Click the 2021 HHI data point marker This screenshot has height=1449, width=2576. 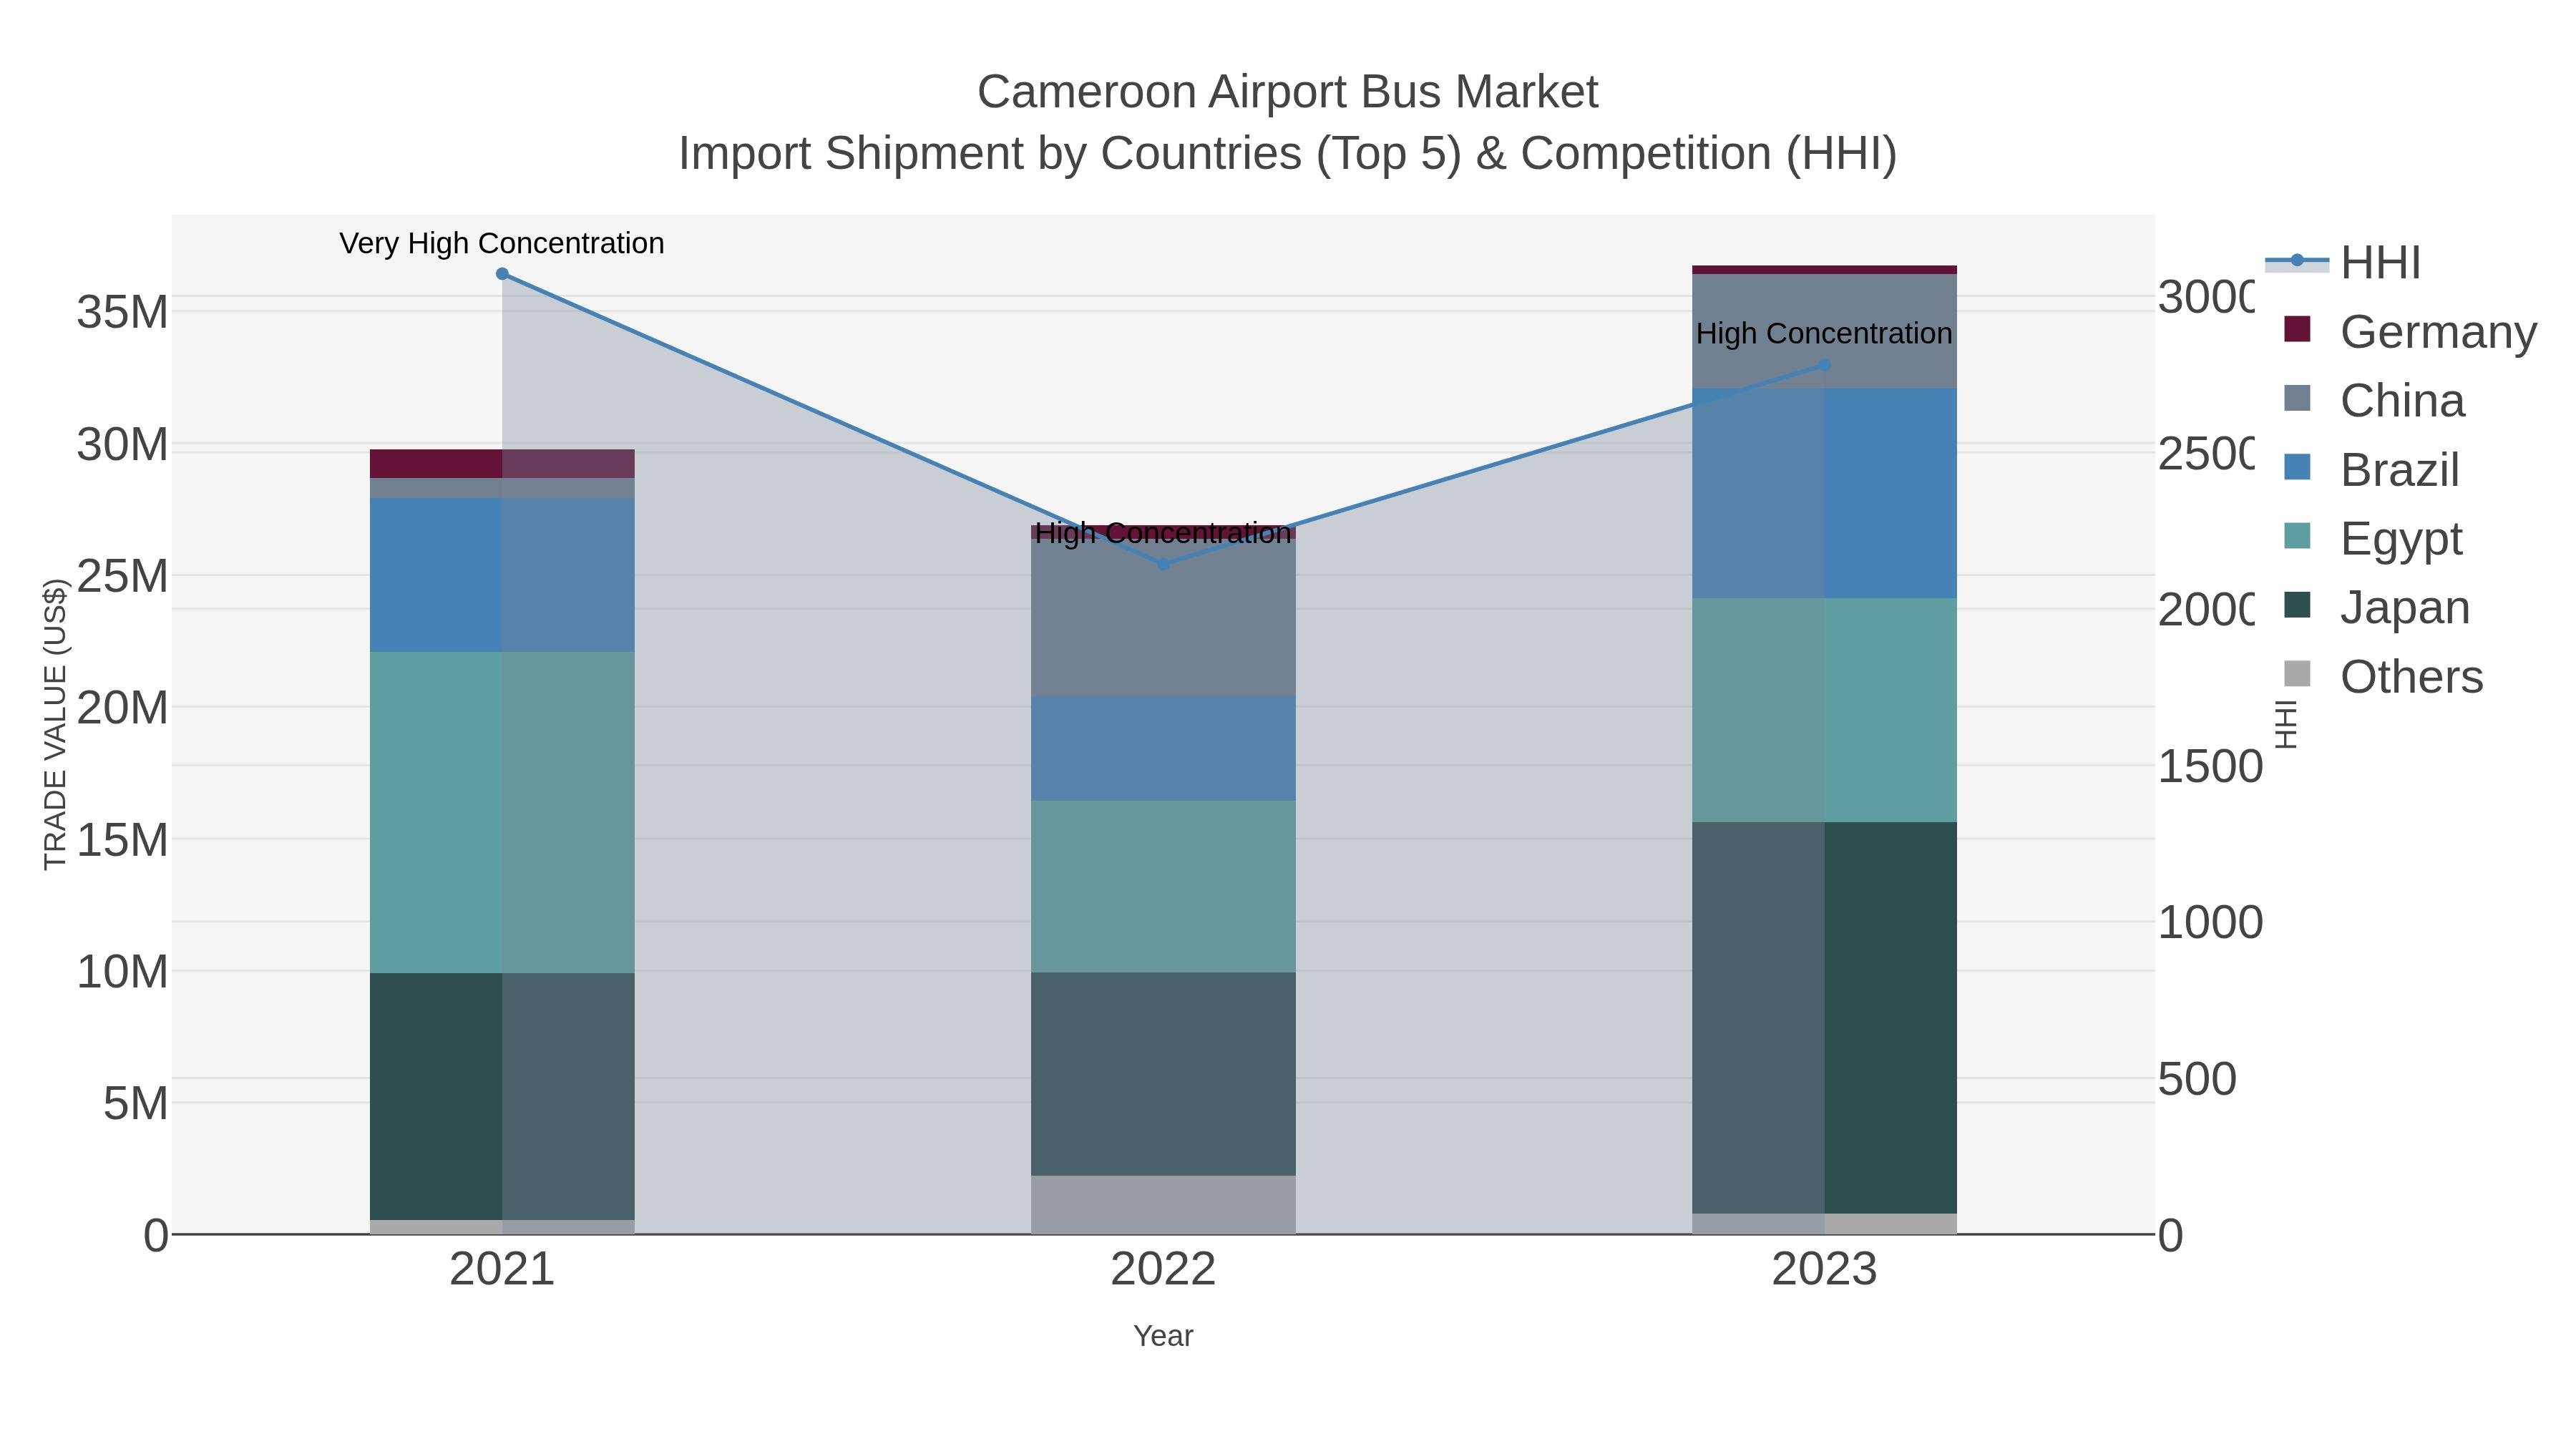[502, 274]
